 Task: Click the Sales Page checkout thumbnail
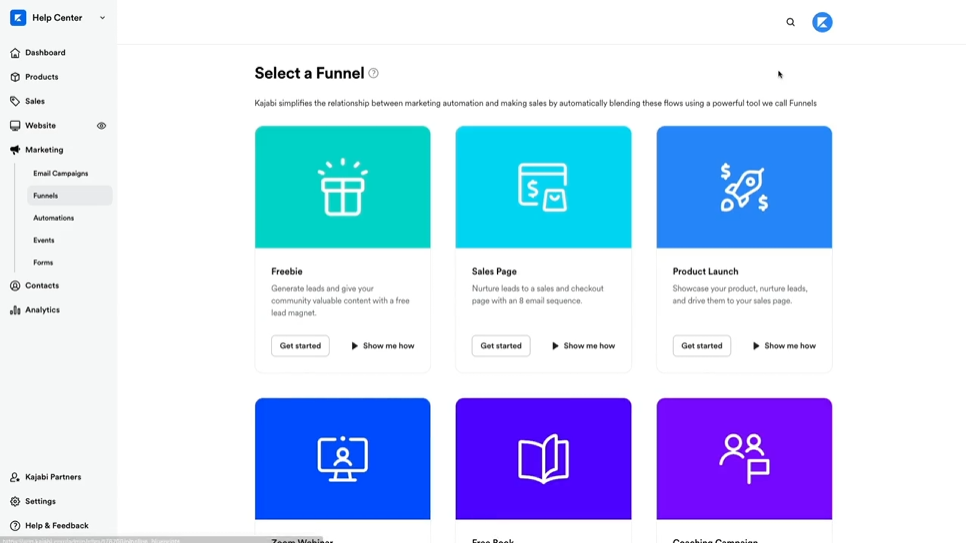click(x=543, y=187)
